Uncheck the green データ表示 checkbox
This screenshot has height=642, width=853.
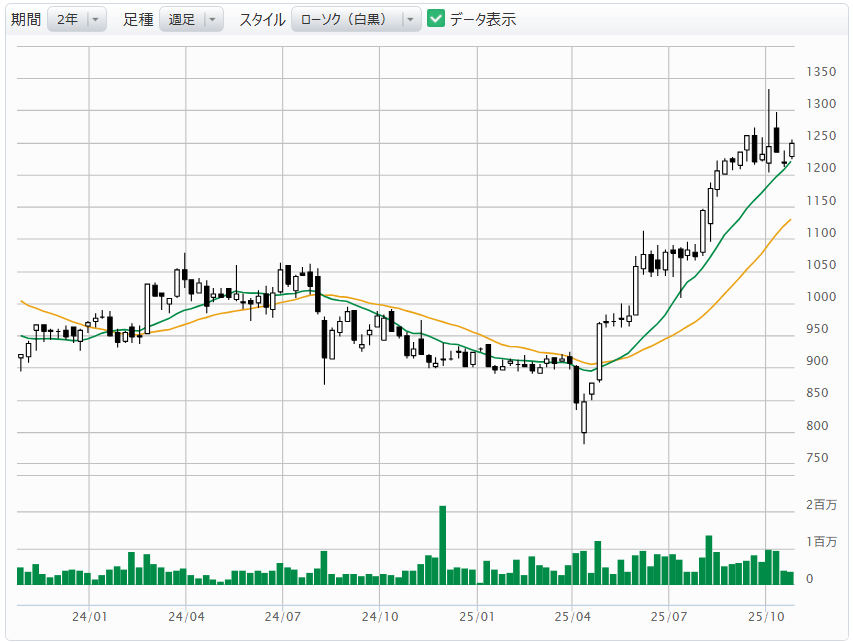click(436, 19)
